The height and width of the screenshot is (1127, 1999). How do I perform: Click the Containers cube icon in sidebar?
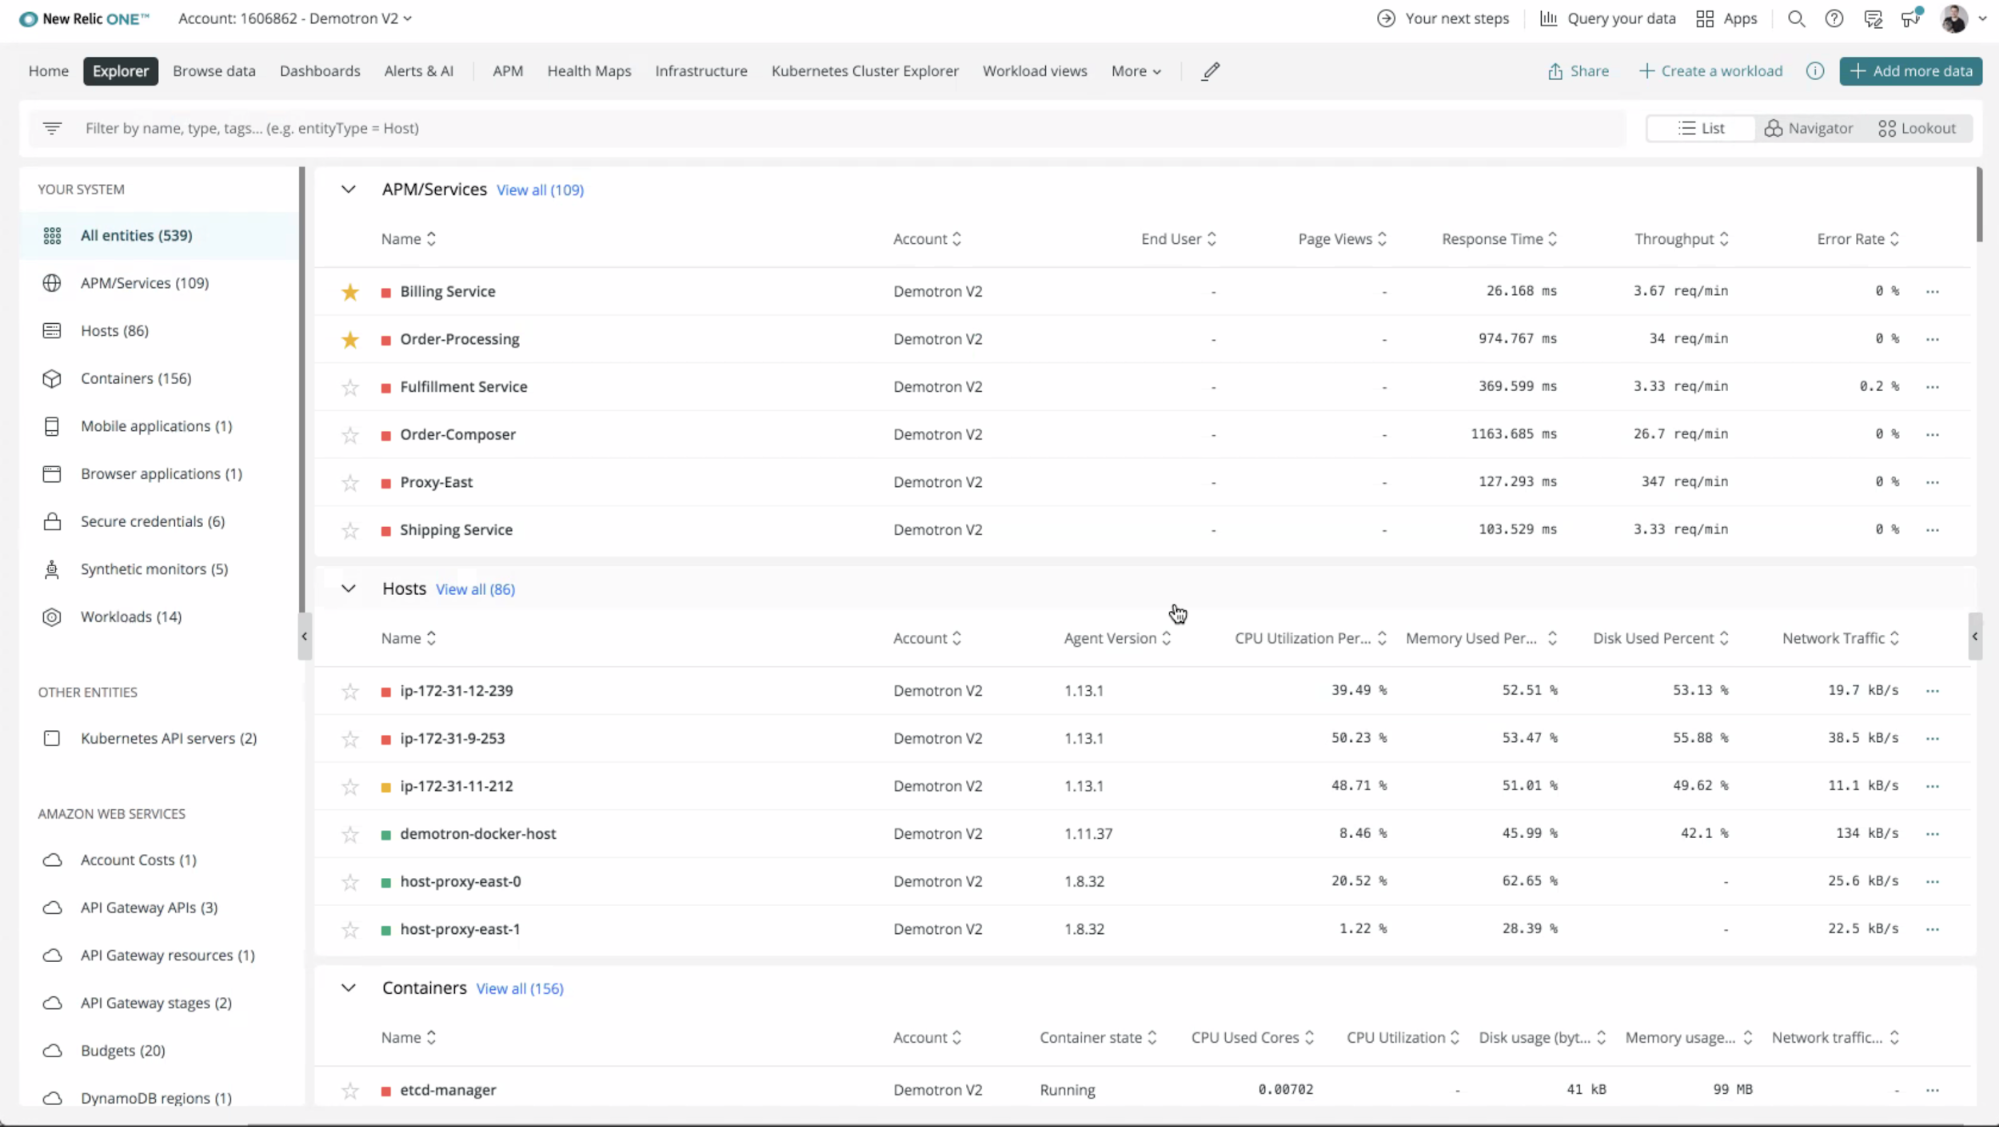(52, 378)
